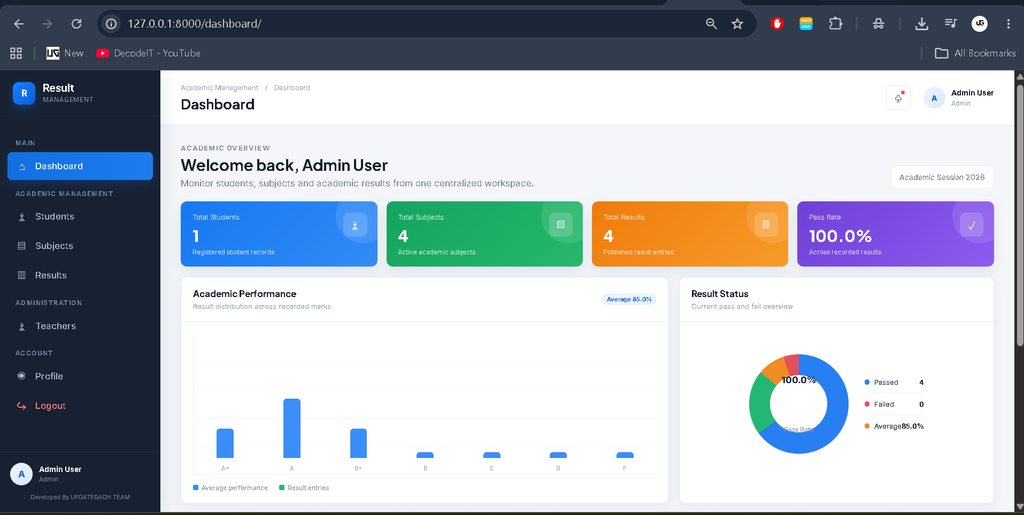Viewport: 1024px width, 515px height.
Task: Reload the dashboard page
Action: point(76,23)
